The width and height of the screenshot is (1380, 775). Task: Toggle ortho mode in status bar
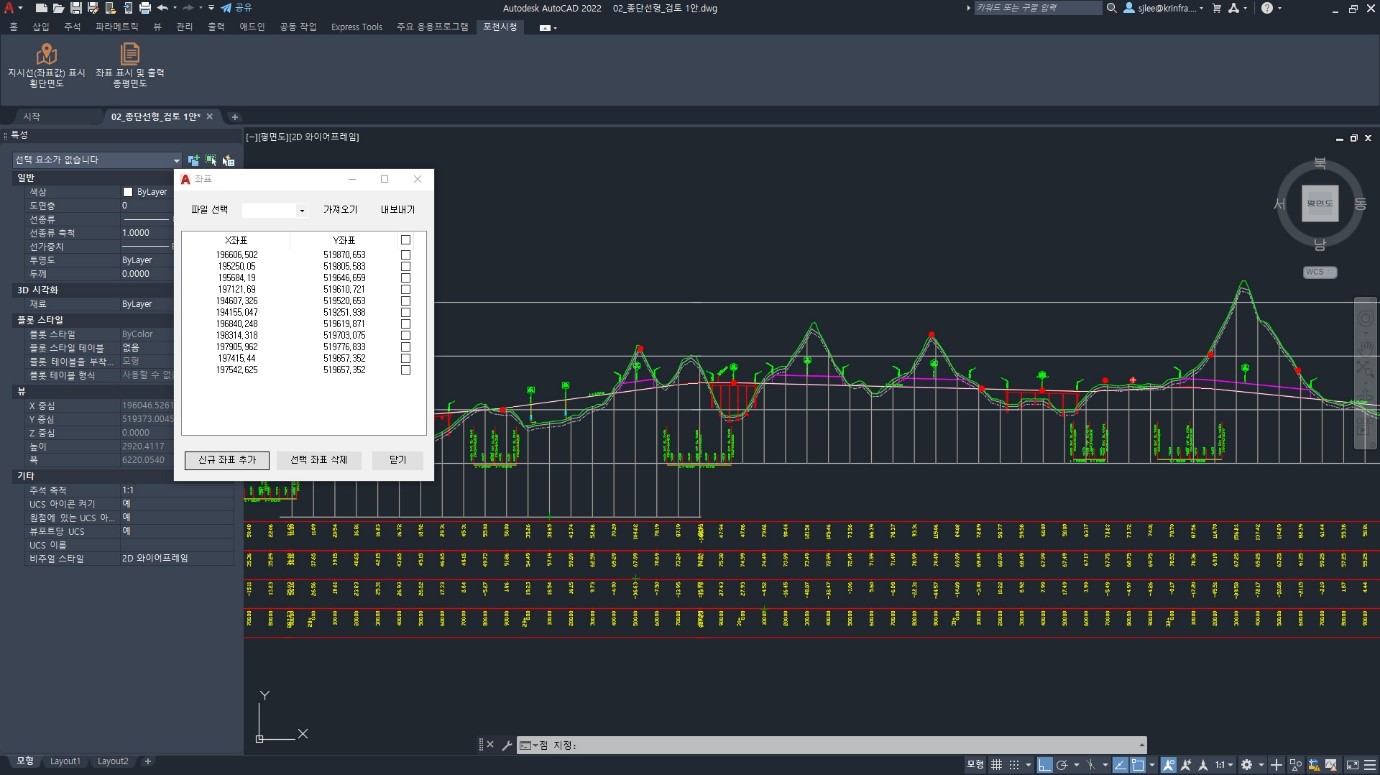[1044, 765]
